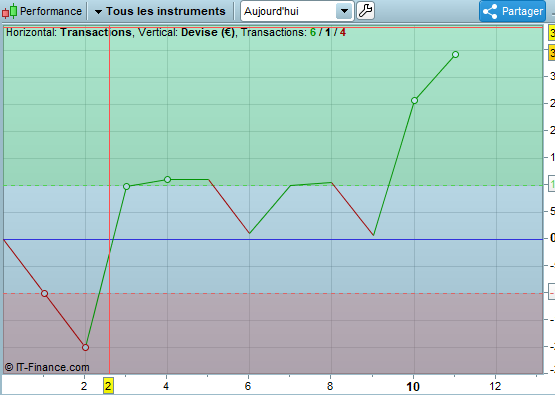Click the IT-Finance.com copyright link
Screen dimensions: 555x395
(x=47, y=367)
